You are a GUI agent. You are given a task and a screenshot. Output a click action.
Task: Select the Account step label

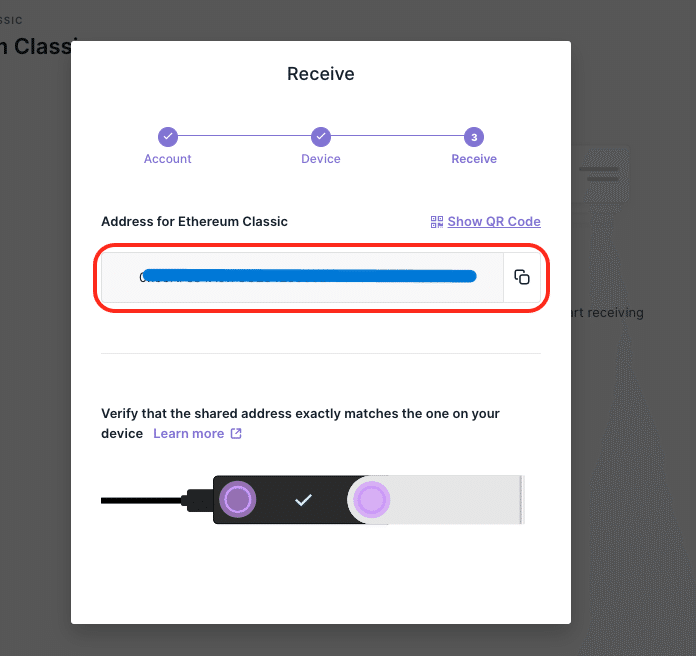pyautogui.click(x=168, y=159)
